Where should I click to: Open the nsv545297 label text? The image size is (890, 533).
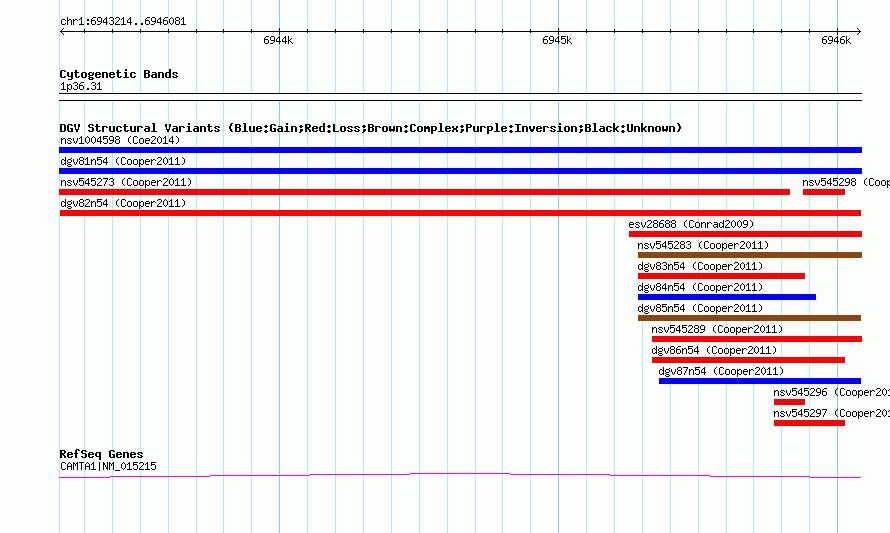tap(832, 413)
